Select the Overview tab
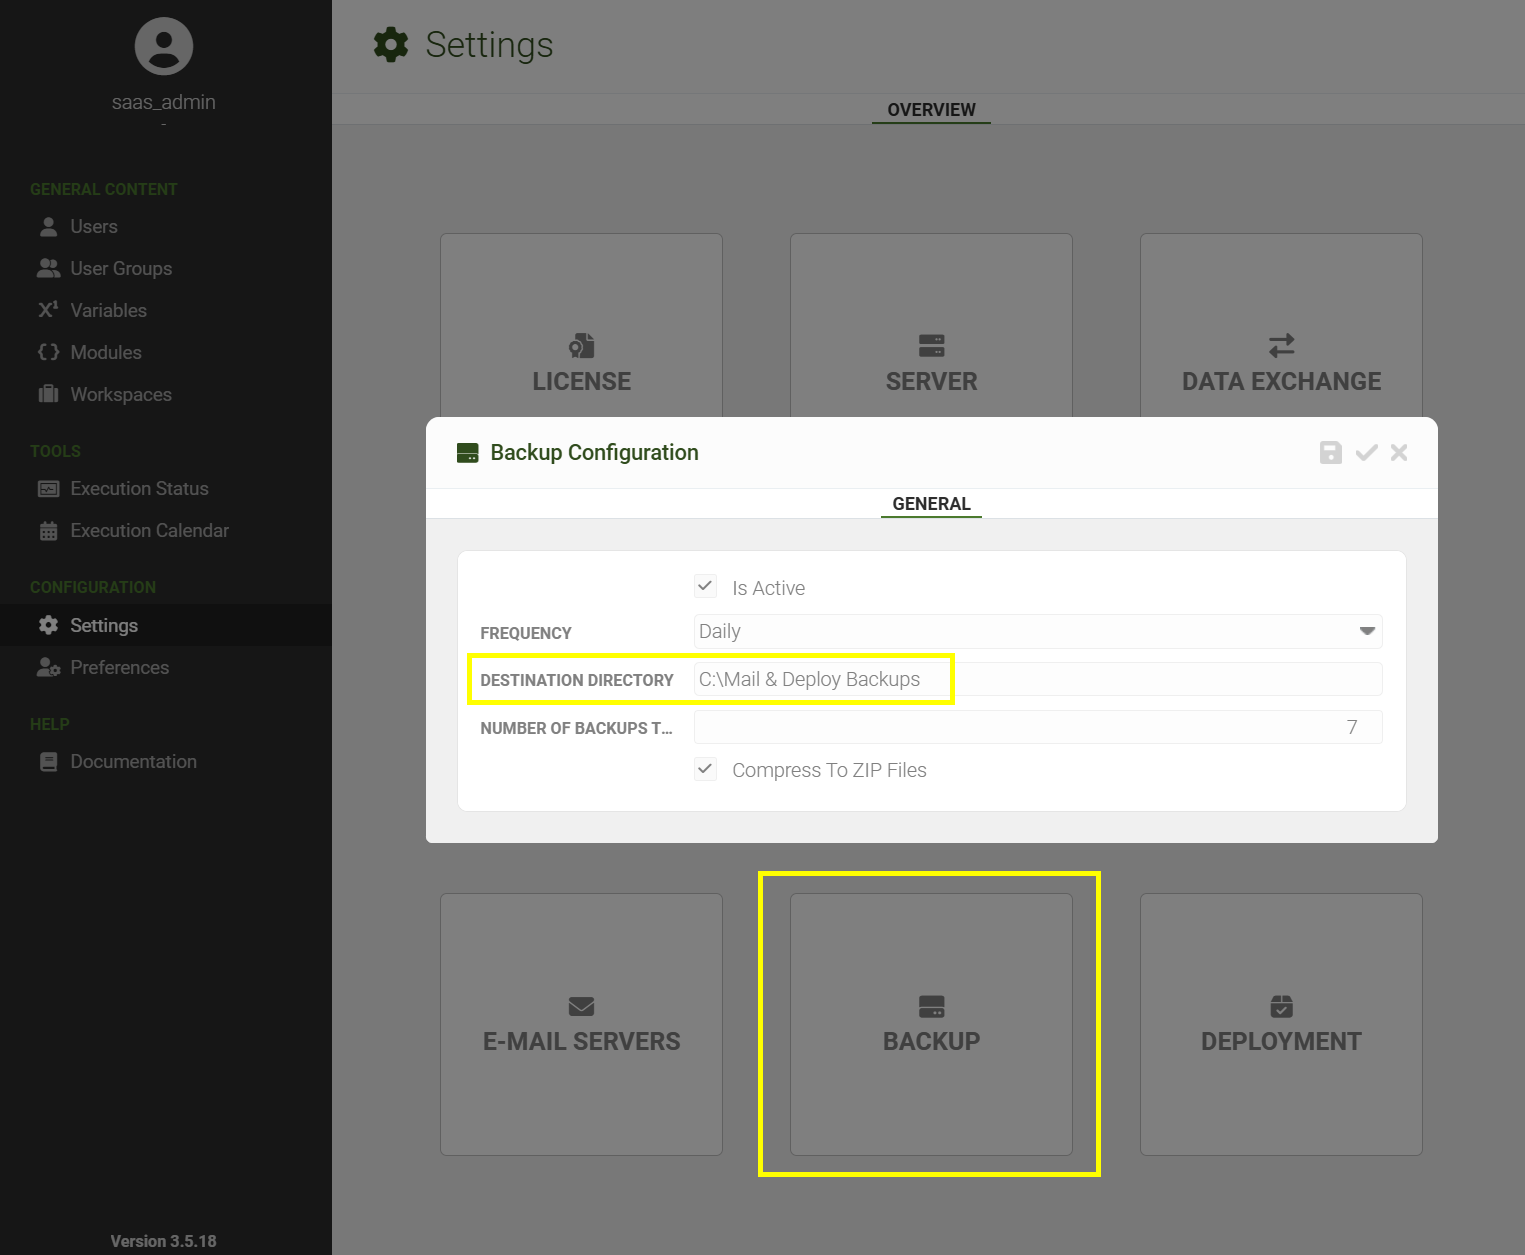1525x1255 pixels. [931, 110]
